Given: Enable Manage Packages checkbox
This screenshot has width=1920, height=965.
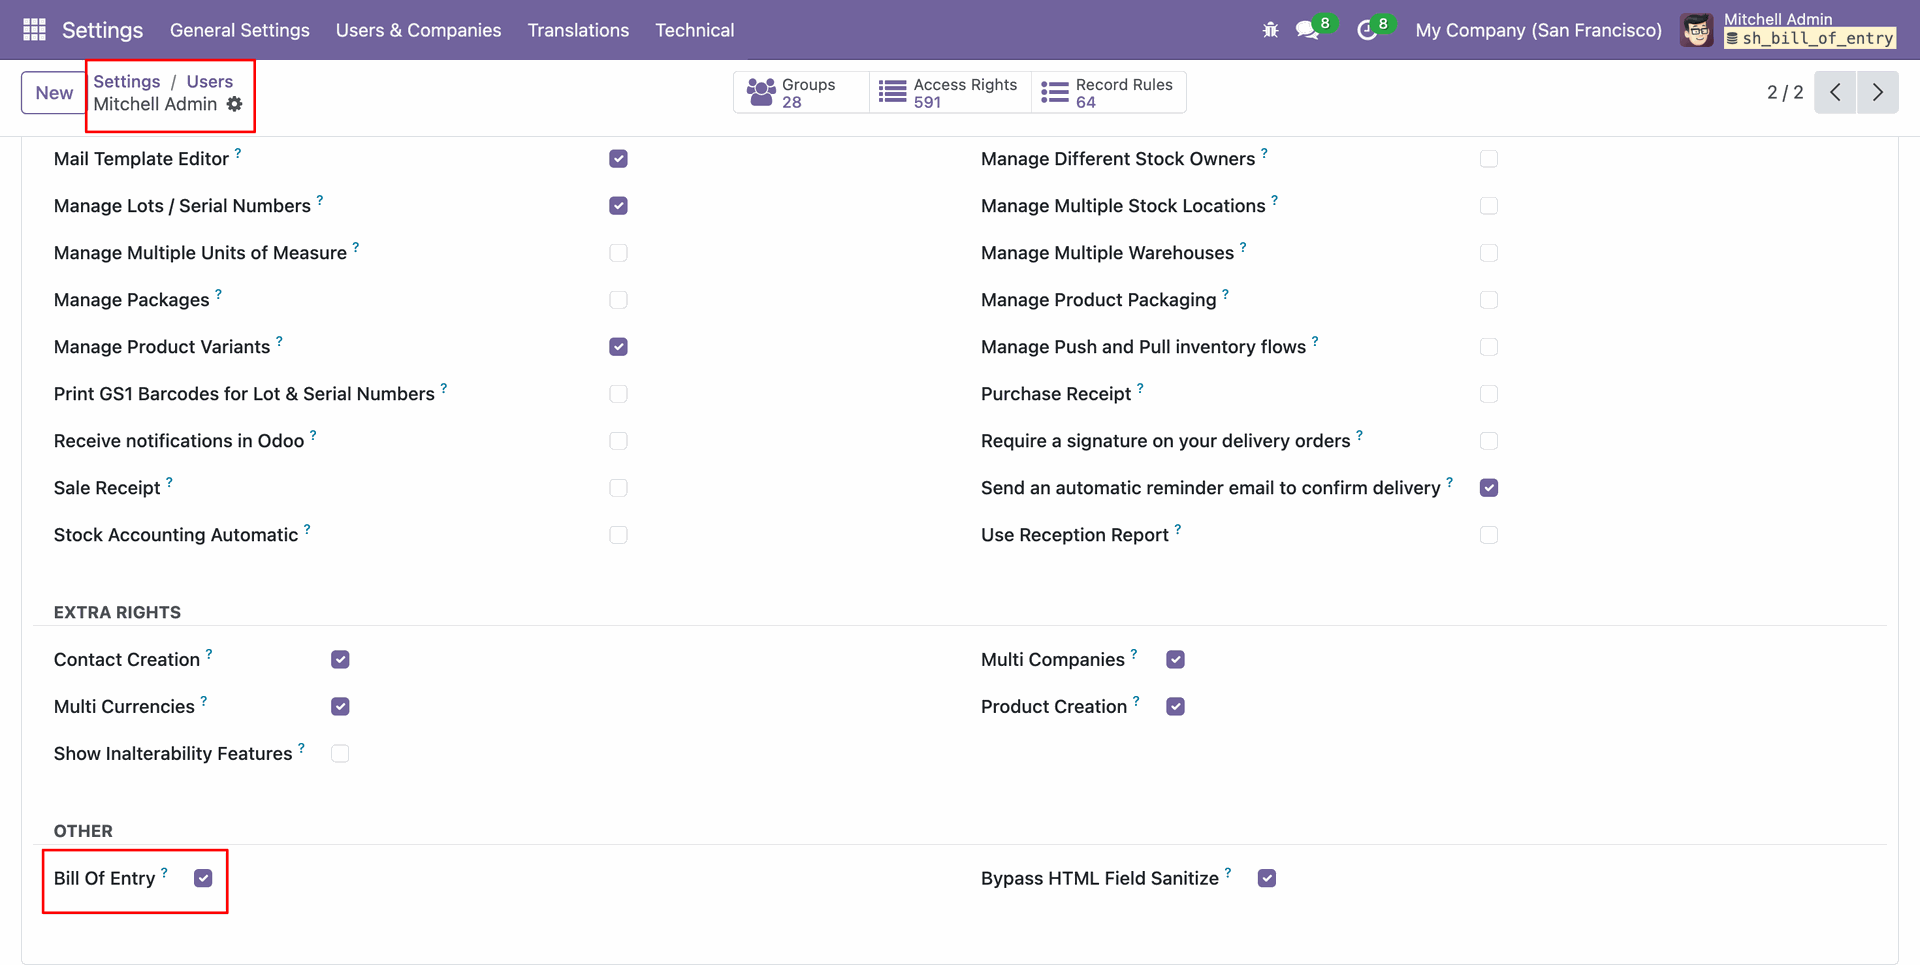Looking at the screenshot, I should [x=618, y=300].
